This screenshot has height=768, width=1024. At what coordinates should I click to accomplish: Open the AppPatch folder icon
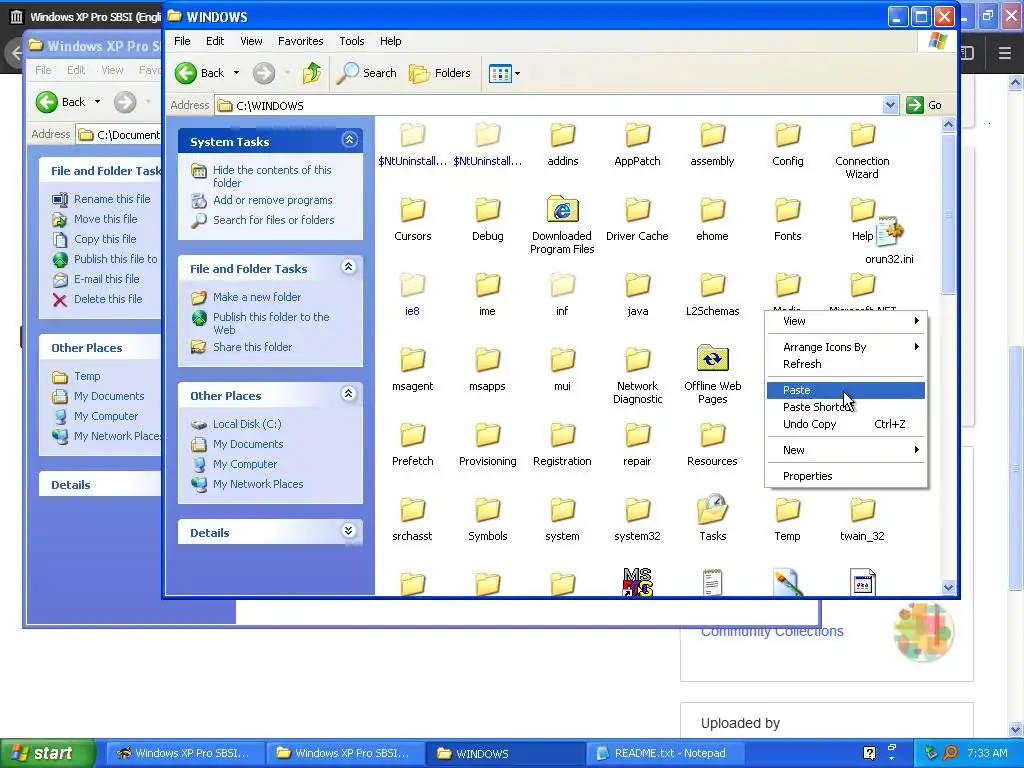click(x=637, y=136)
